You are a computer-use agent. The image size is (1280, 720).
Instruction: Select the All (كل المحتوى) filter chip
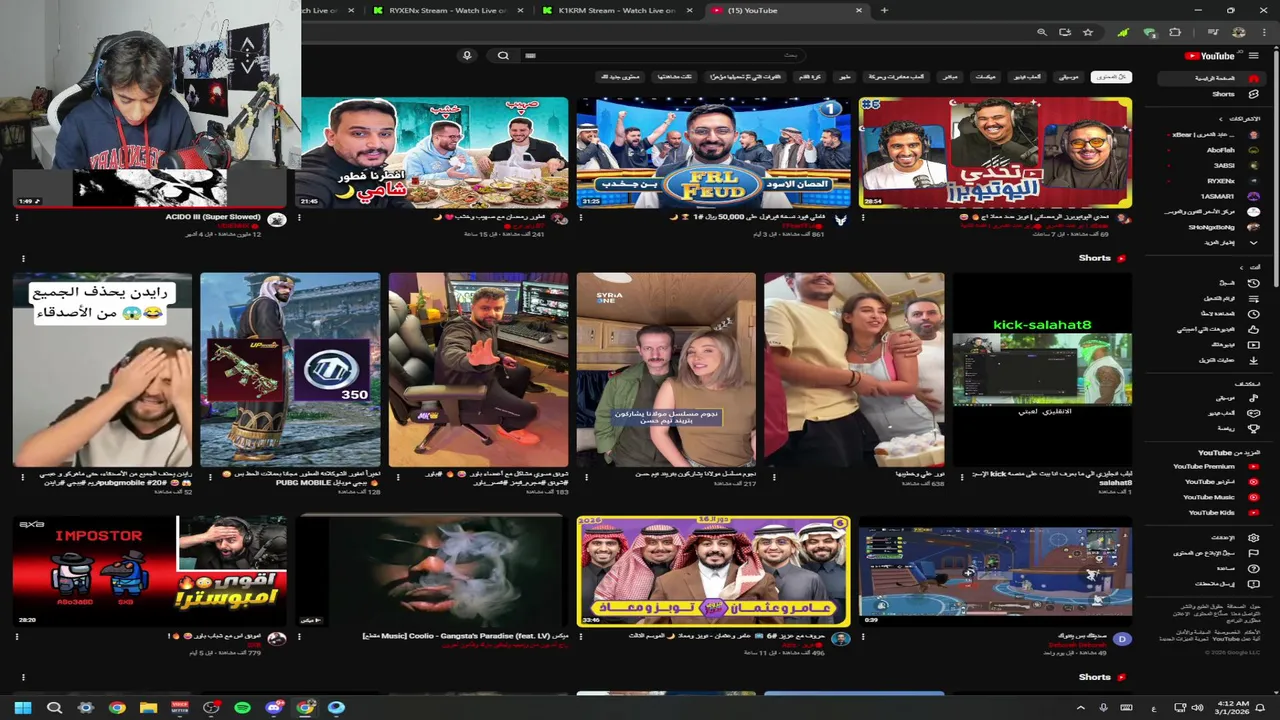point(1111,77)
